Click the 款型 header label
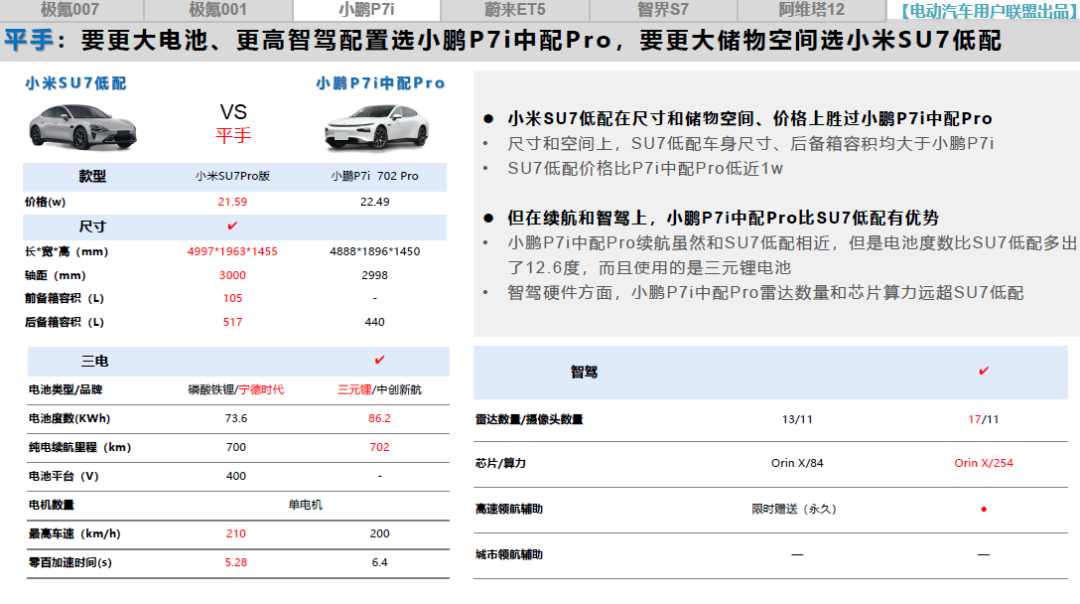 (92, 176)
